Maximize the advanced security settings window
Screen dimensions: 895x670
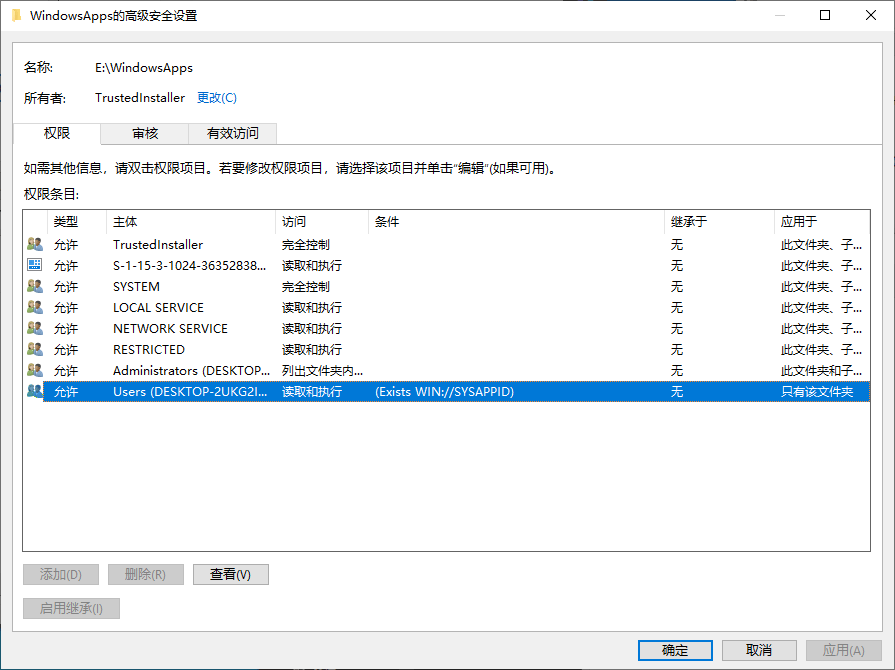pyautogui.click(x=825, y=15)
